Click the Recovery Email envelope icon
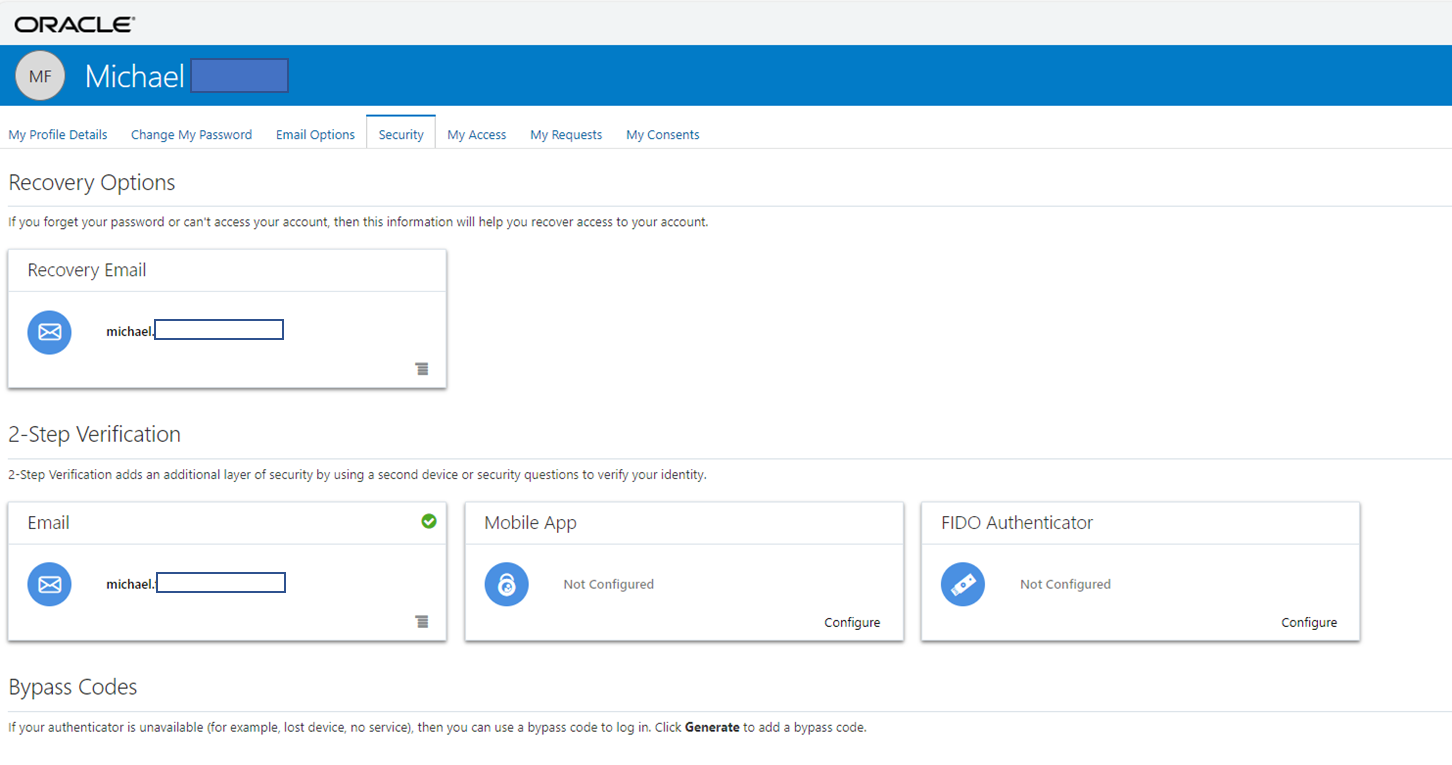The image size is (1452, 765). 49,332
